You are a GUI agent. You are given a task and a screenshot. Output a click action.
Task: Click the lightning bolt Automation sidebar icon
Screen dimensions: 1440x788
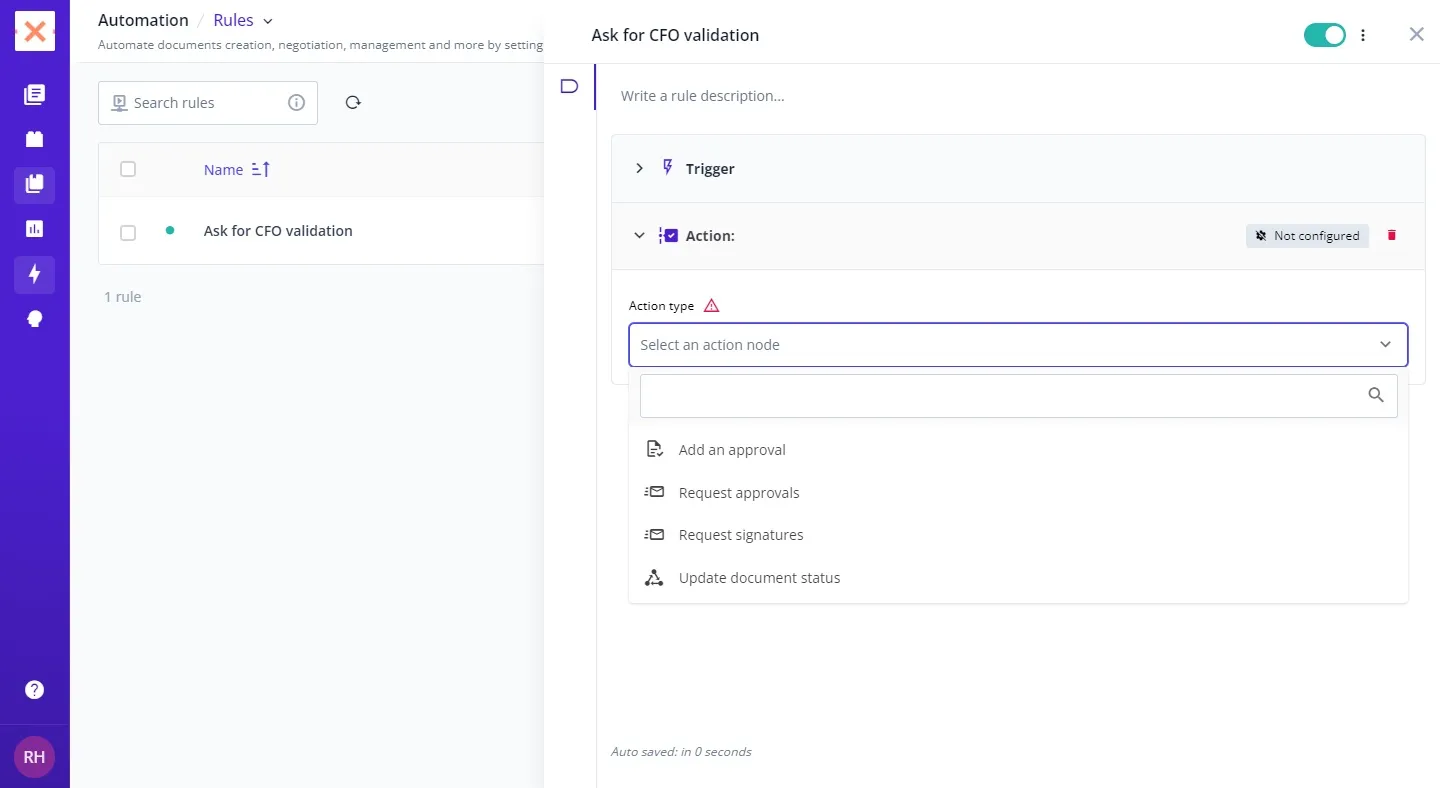pyautogui.click(x=34, y=274)
